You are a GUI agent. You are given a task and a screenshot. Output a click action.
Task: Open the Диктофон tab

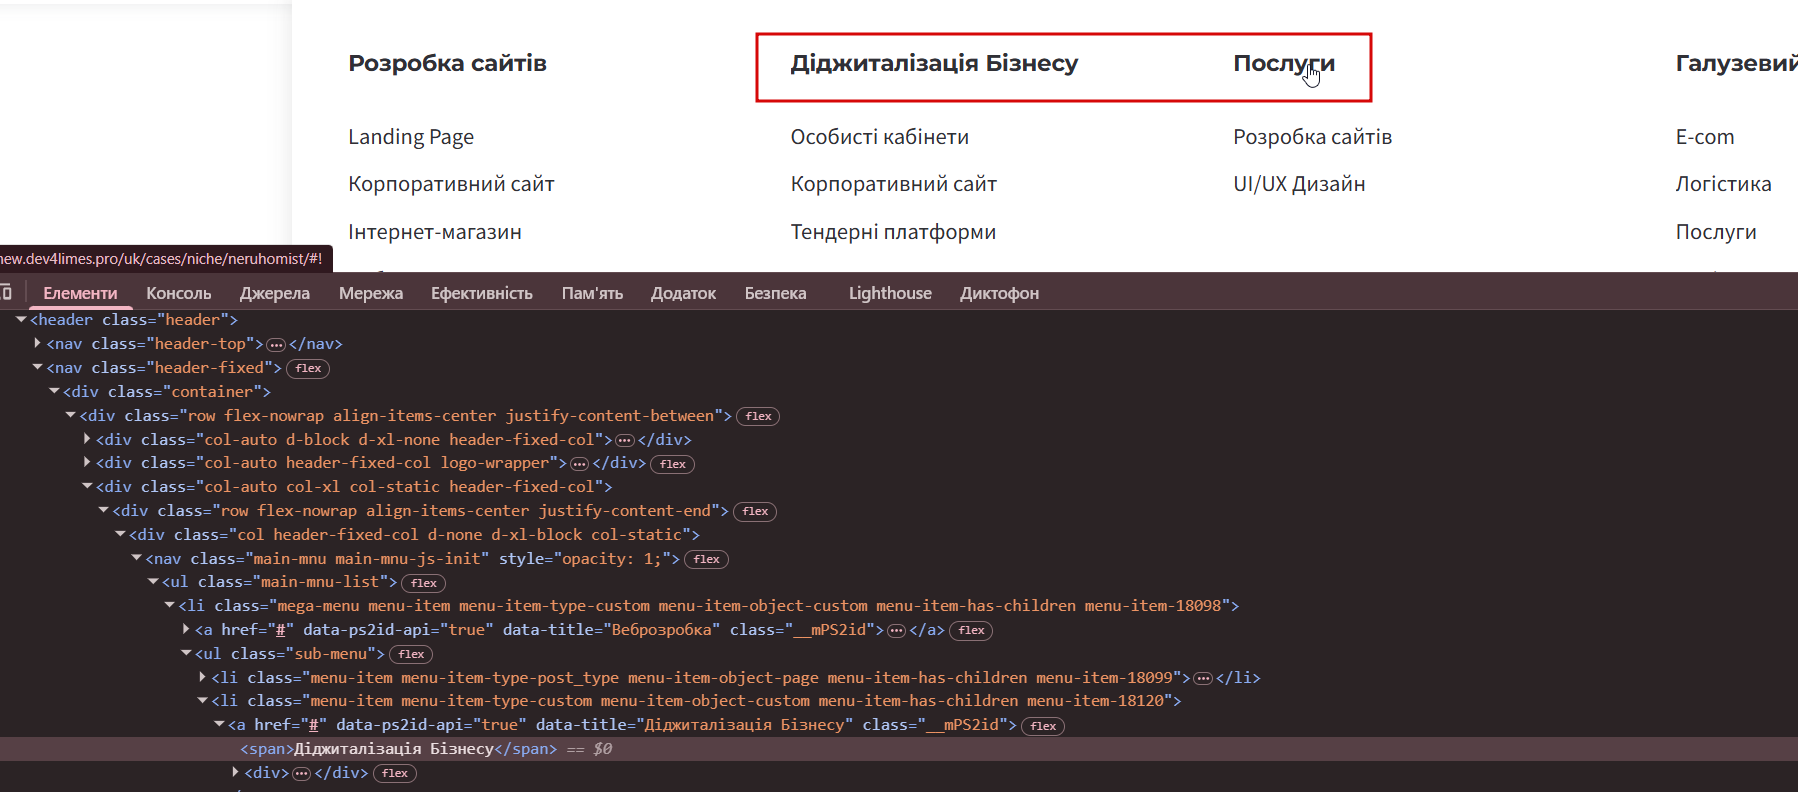(x=1000, y=294)
